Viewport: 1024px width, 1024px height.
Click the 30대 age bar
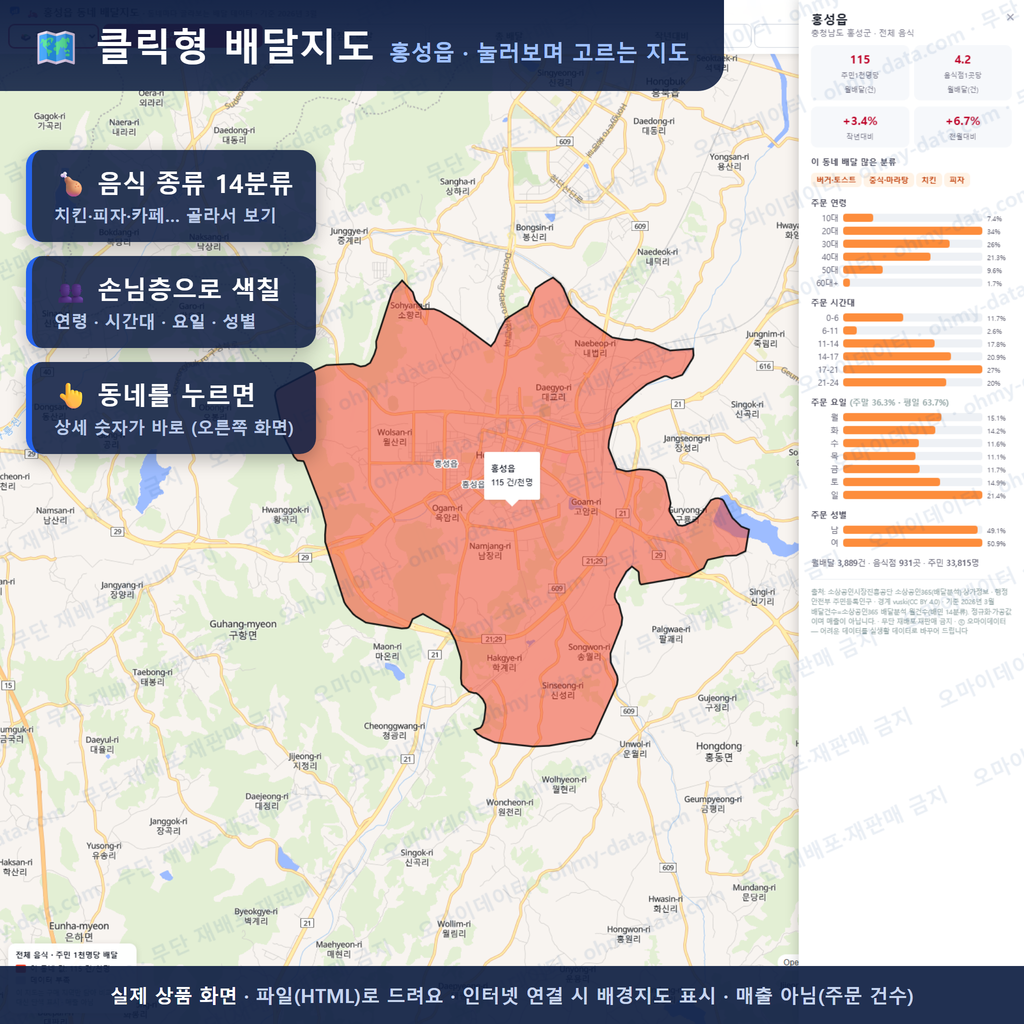tap(912, 244)
